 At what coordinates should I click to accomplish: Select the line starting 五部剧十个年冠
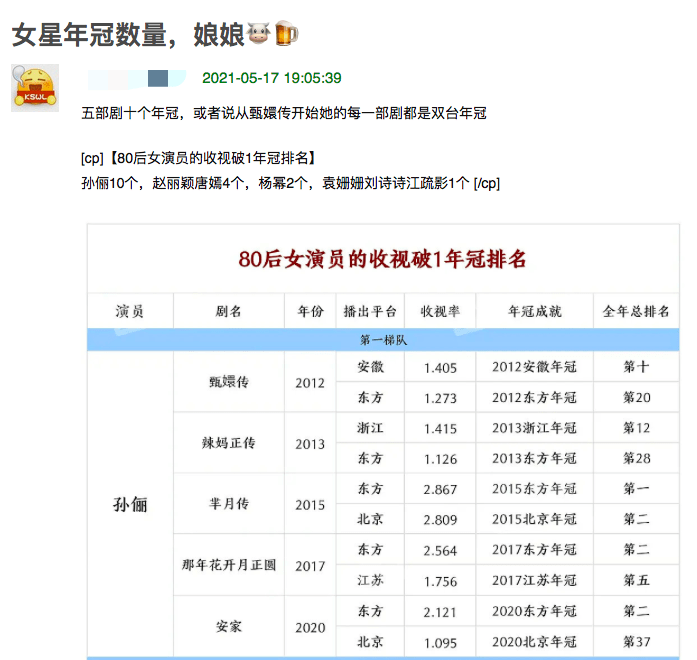tap(284, 113)
